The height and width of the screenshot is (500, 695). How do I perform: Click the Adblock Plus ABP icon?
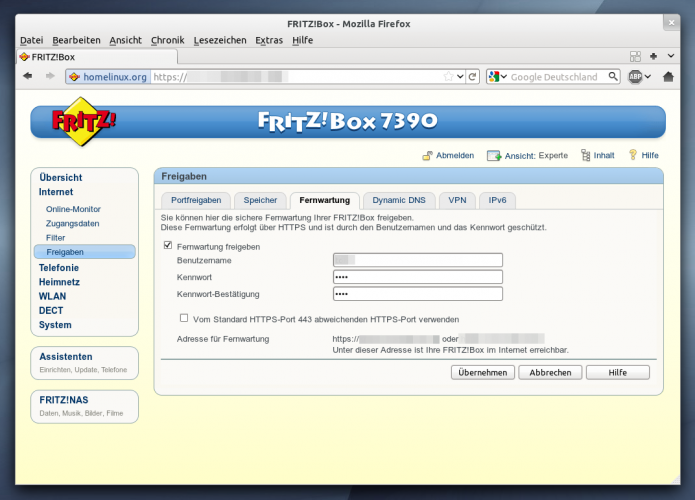click(x=635, y=77)
